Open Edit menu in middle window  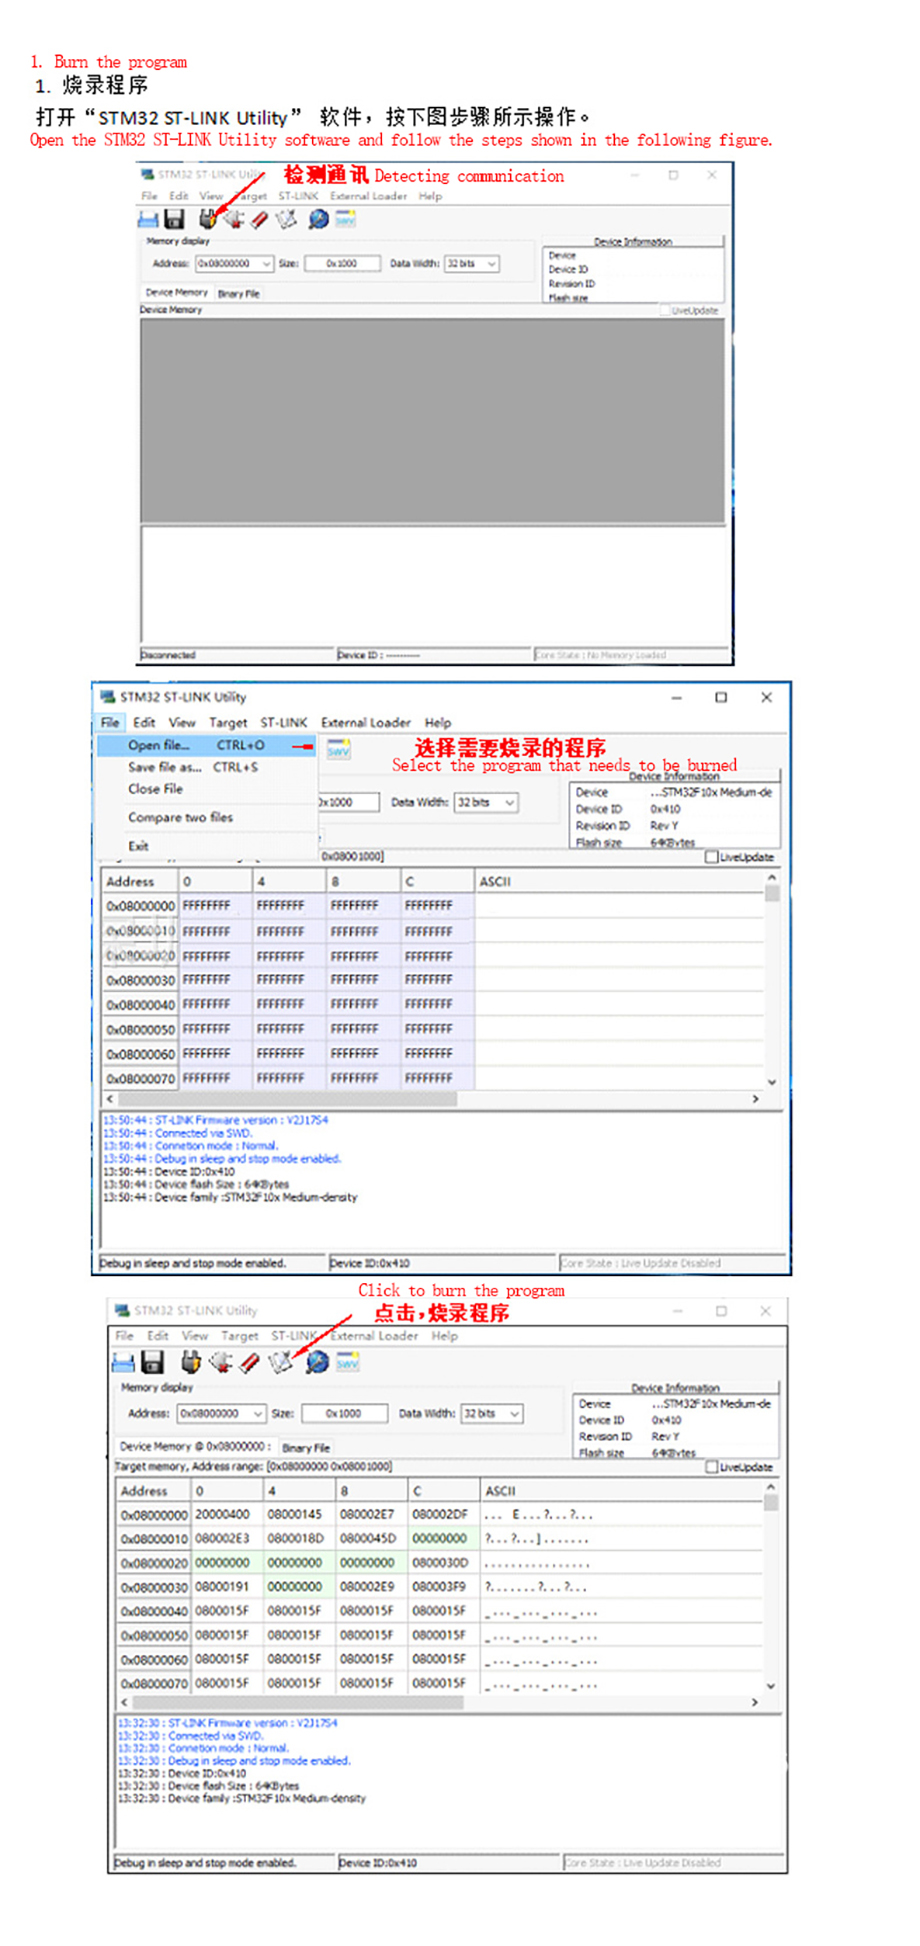pos(144,722)
